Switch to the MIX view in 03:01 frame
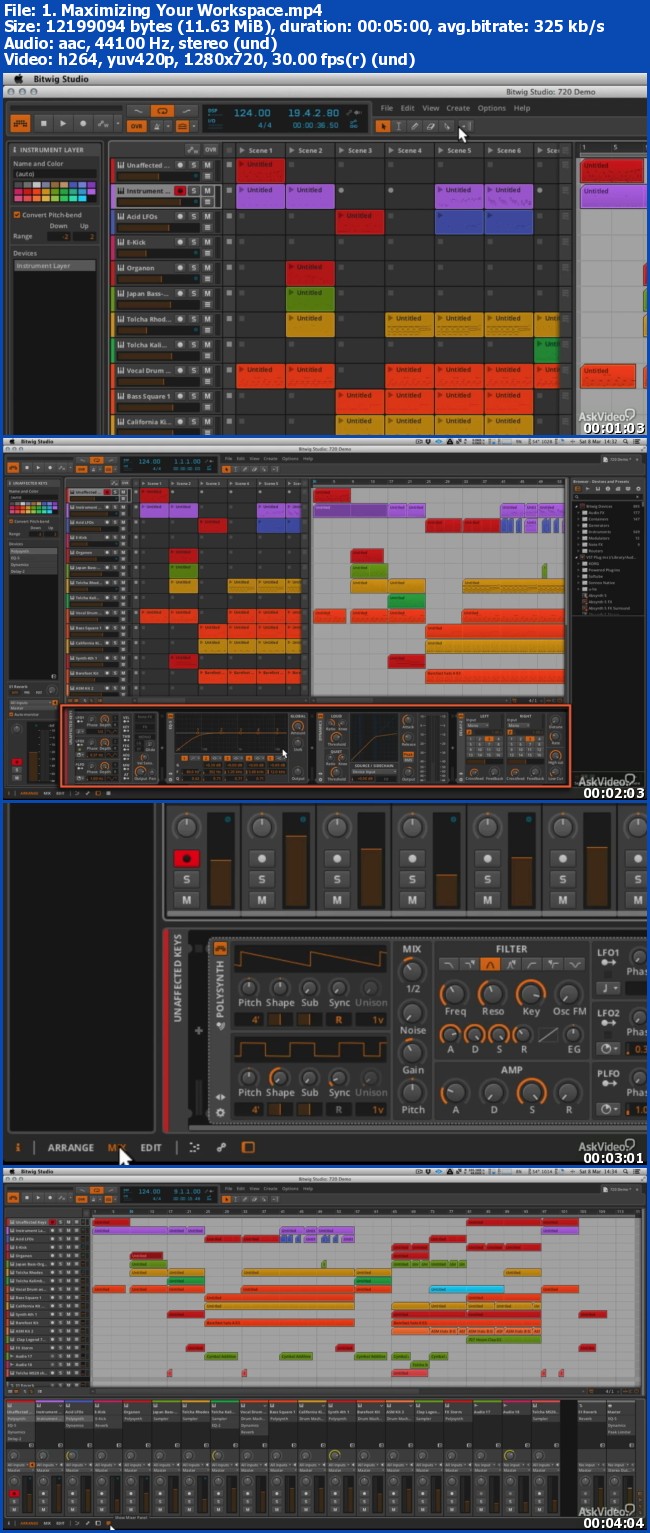 tap(118, 1148)
